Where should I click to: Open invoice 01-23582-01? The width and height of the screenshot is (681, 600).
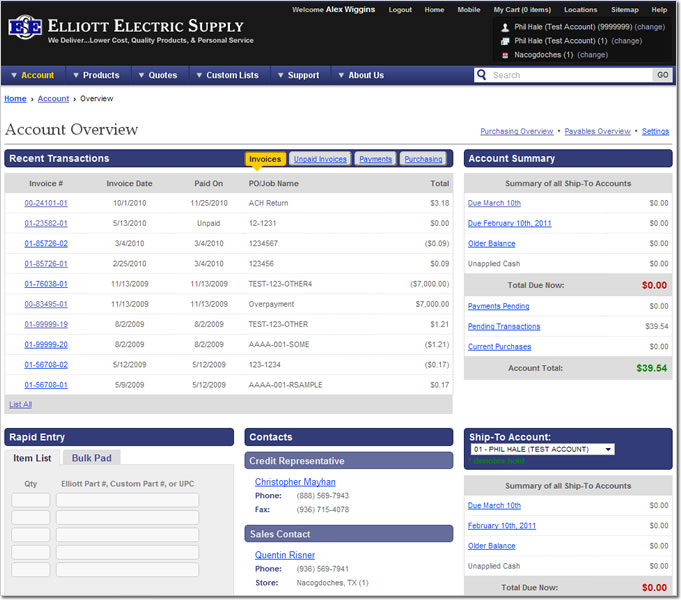46,223
